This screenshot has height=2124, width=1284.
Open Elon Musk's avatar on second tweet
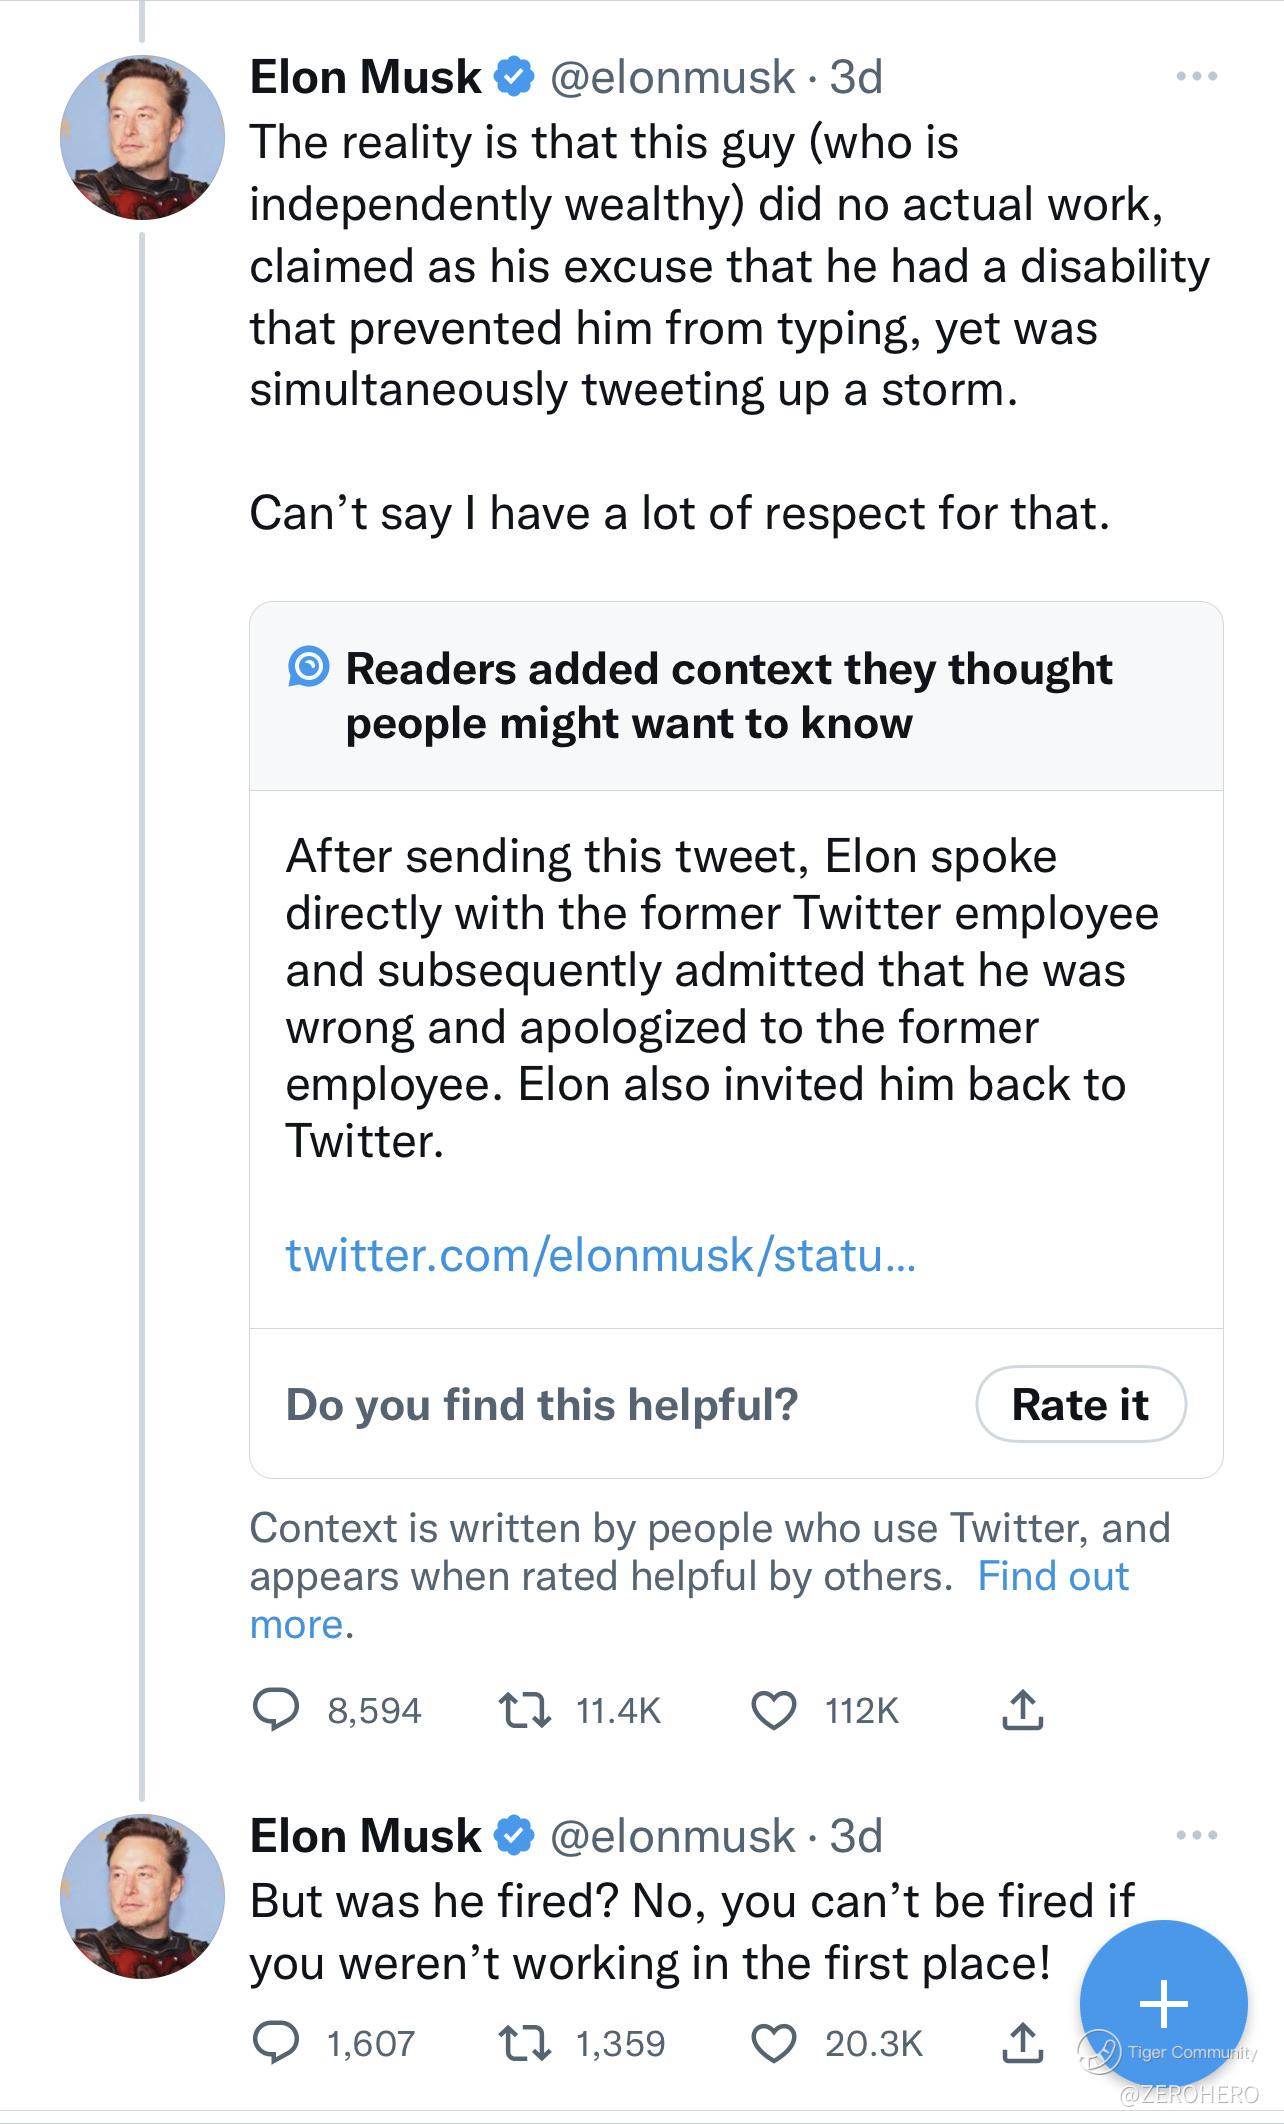click(x=142, y=1896)
